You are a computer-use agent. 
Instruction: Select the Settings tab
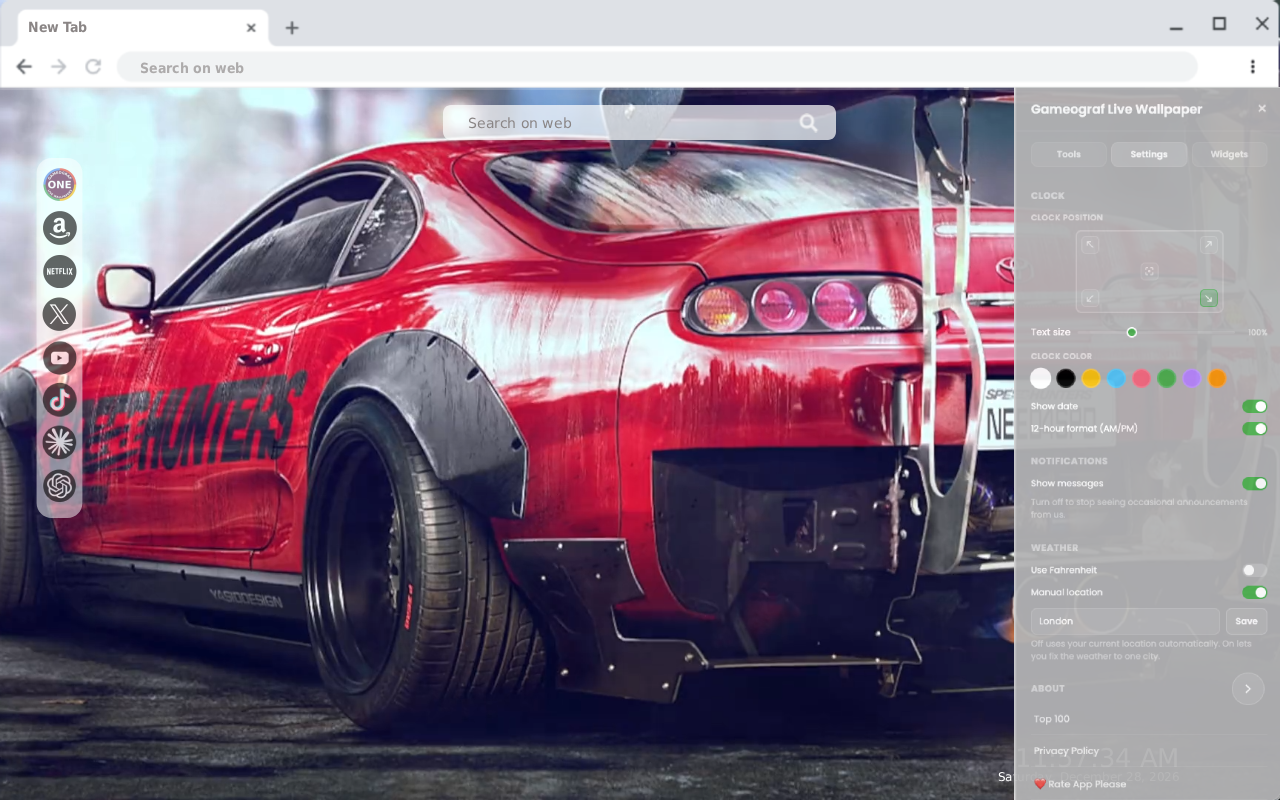click(x=1149, y=154)
